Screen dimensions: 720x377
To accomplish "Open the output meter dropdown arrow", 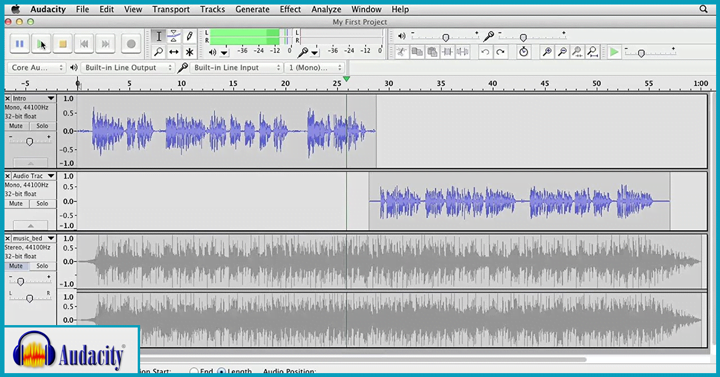I will pyautogui.click(x=224, y=53).
